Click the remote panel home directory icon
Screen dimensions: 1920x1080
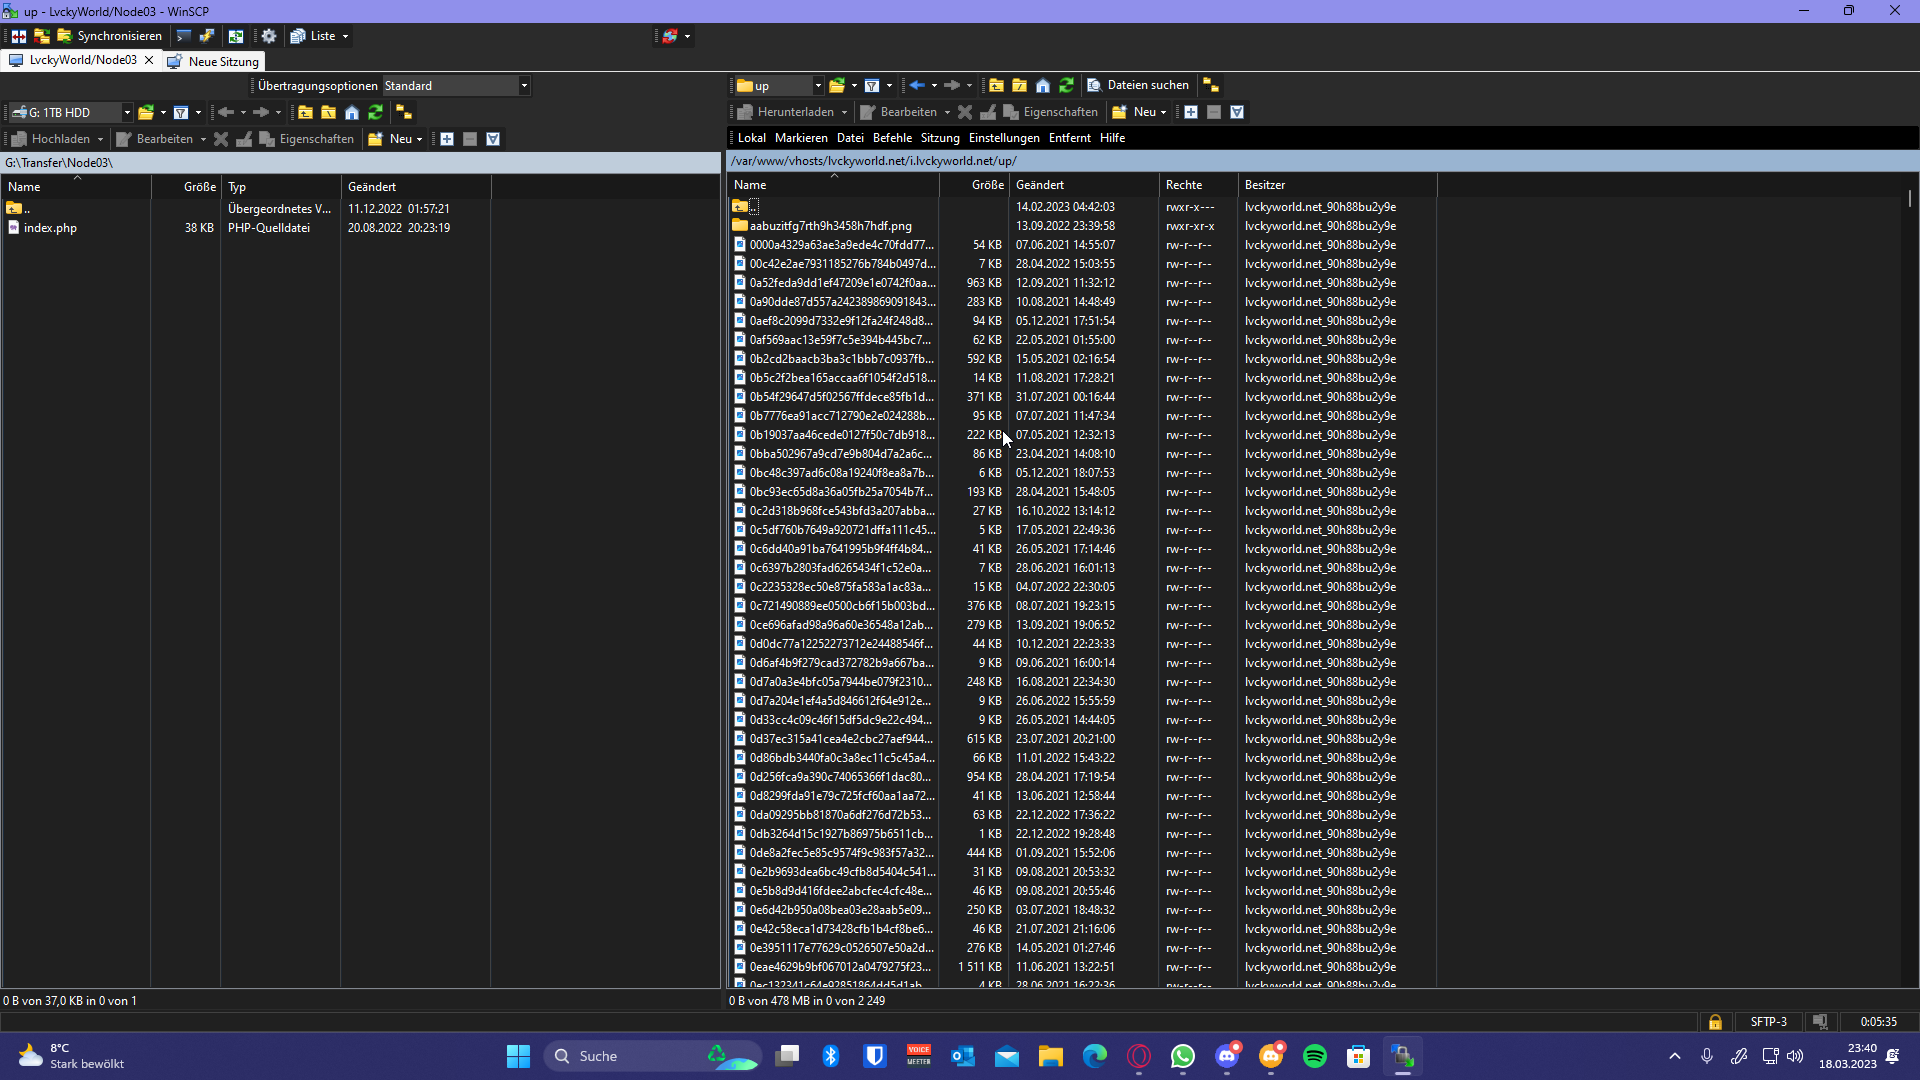click(x=1043, y=86)
